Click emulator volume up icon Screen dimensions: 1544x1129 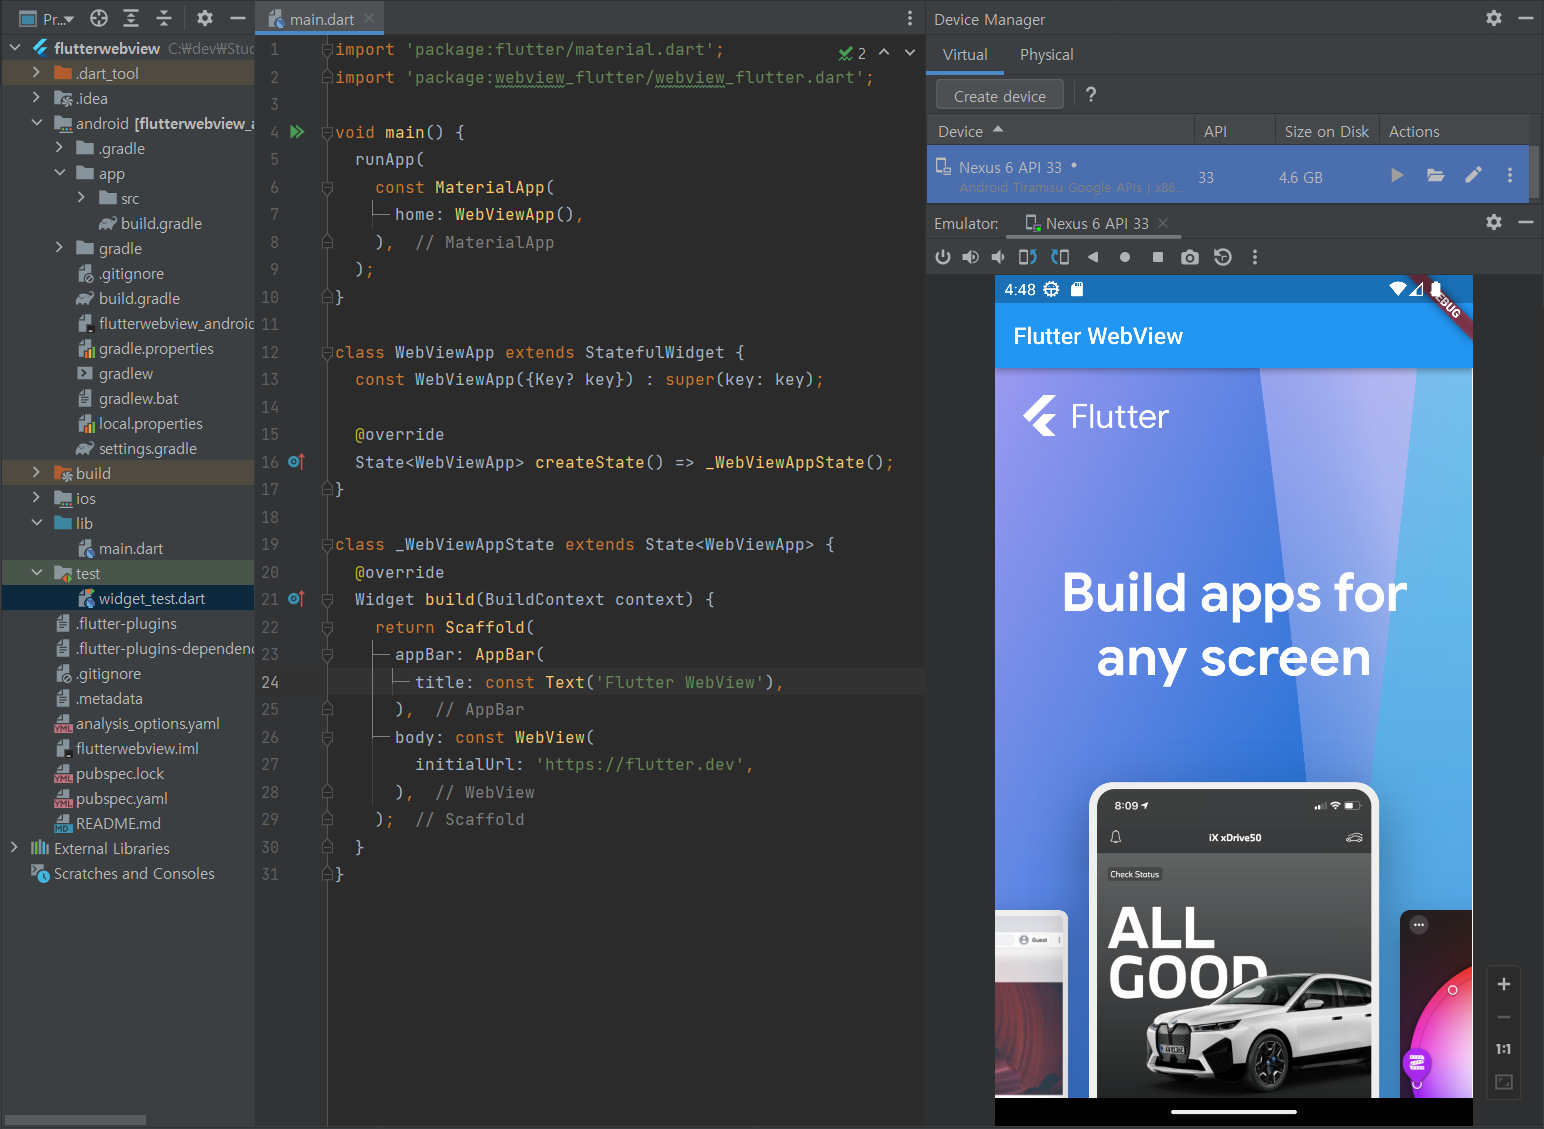(x=970, y=257)
